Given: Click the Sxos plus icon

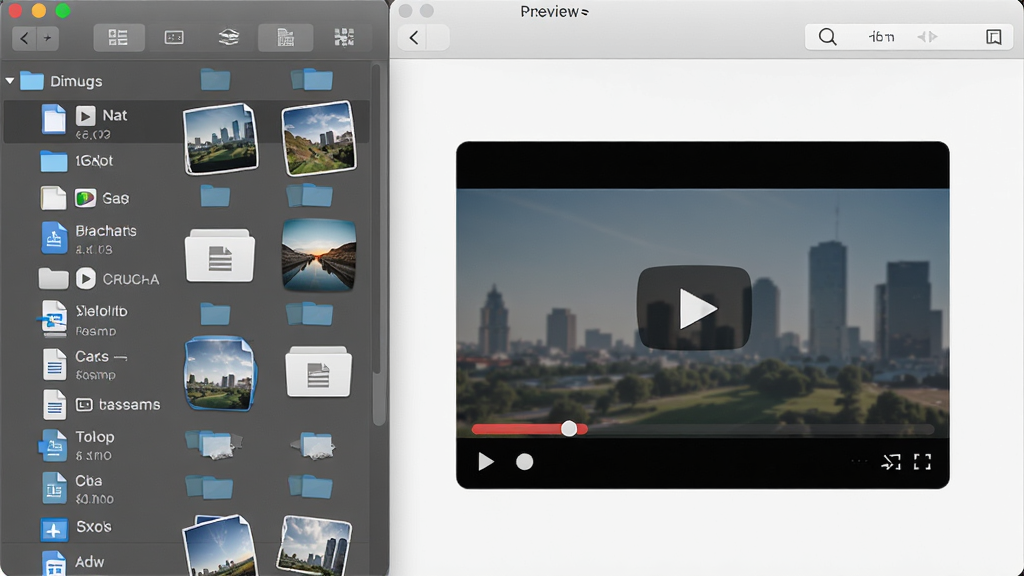Looking at the screenshot, I should point(54,530).
